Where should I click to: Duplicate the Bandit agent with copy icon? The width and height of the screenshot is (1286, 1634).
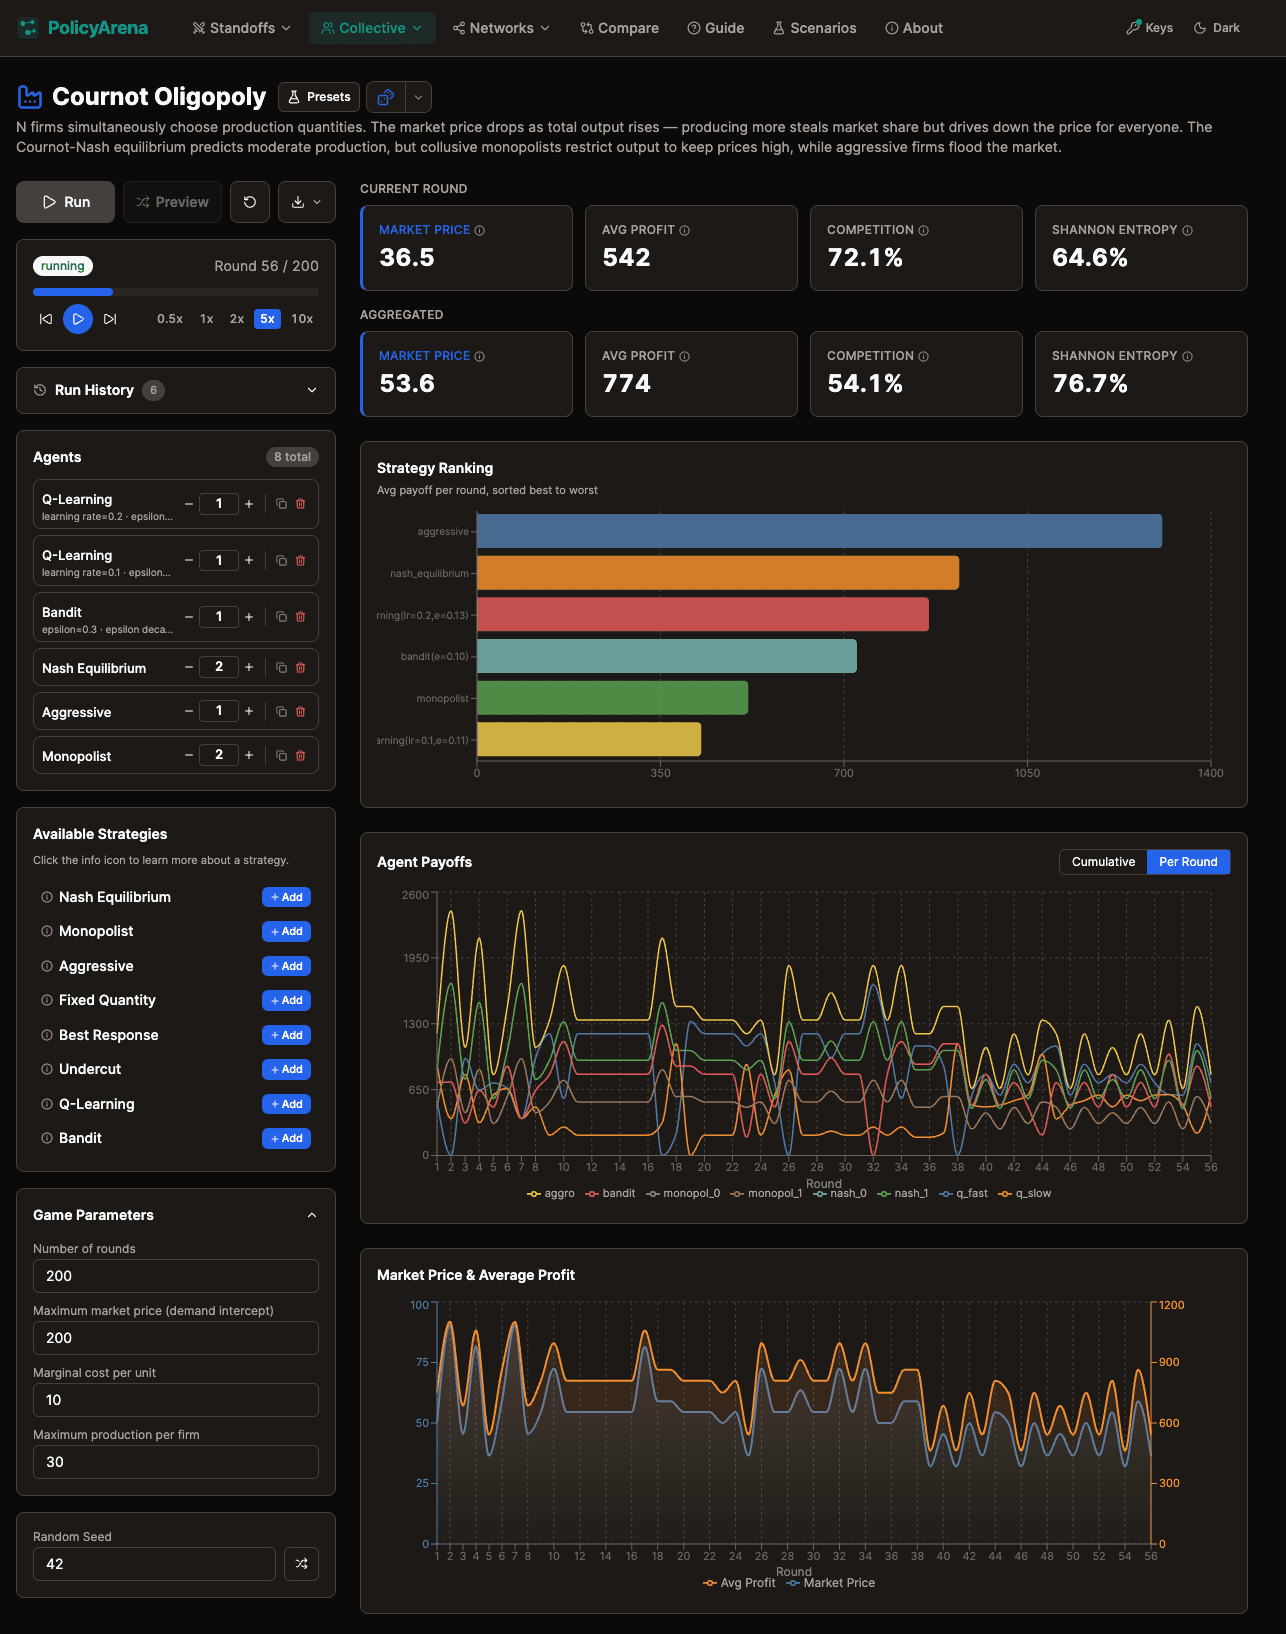point(281,617)
